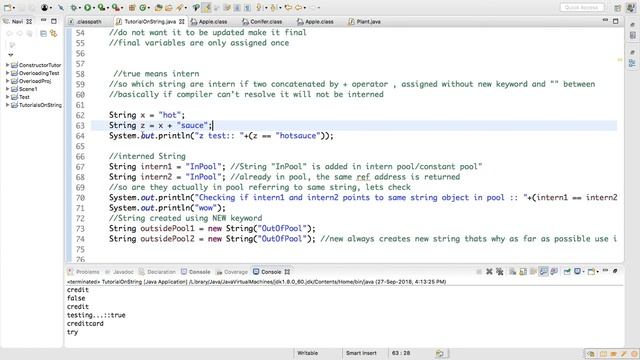Image resolution: width=640 pixels, height=360 pixels.
Task: Click line 62 String x hot code
Action: click(x=147, y=115)
